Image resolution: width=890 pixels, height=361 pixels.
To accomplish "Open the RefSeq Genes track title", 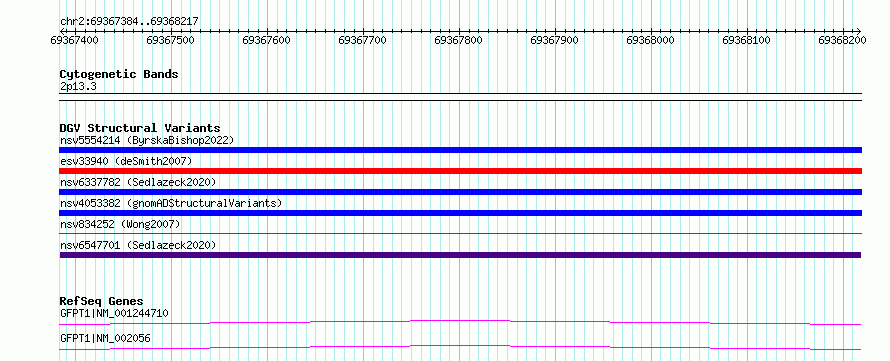I will click(102, 301).
